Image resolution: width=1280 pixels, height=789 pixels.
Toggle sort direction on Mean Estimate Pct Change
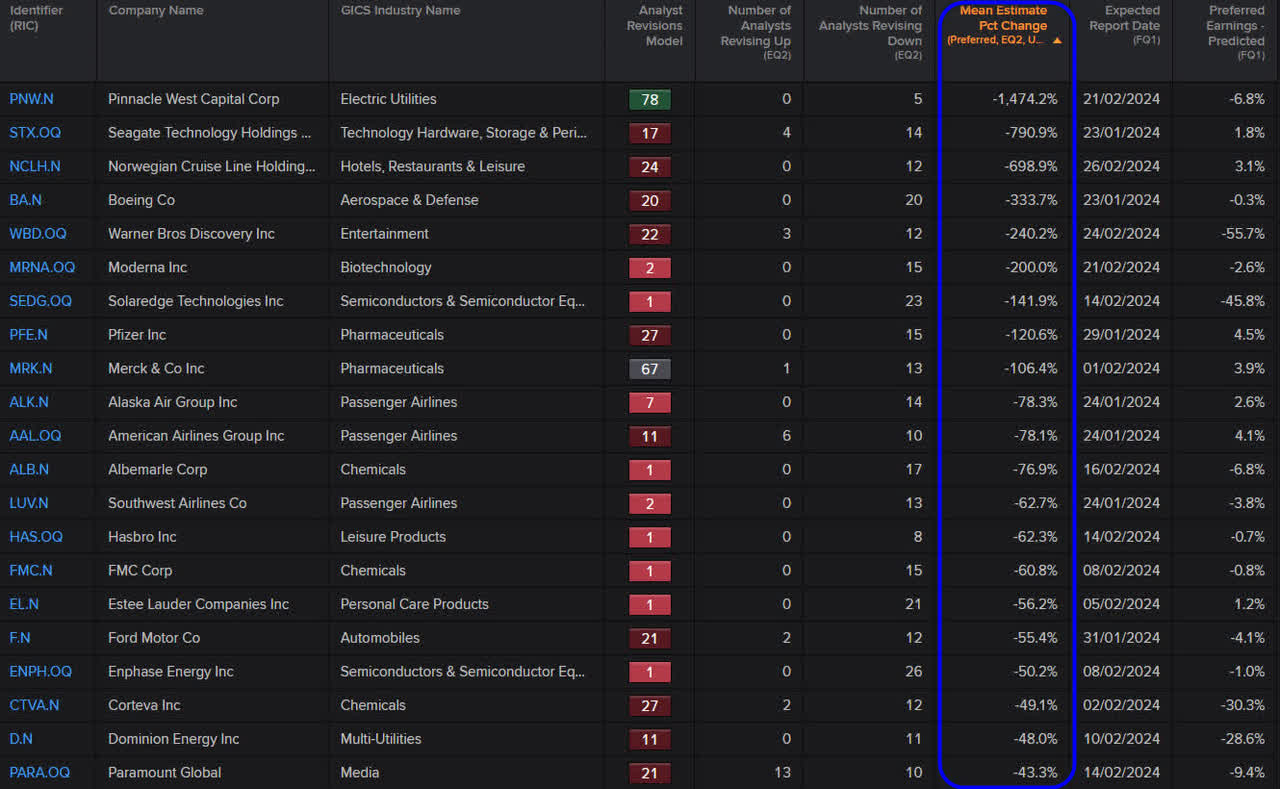pyautogui.click(x=1005, y=25)
